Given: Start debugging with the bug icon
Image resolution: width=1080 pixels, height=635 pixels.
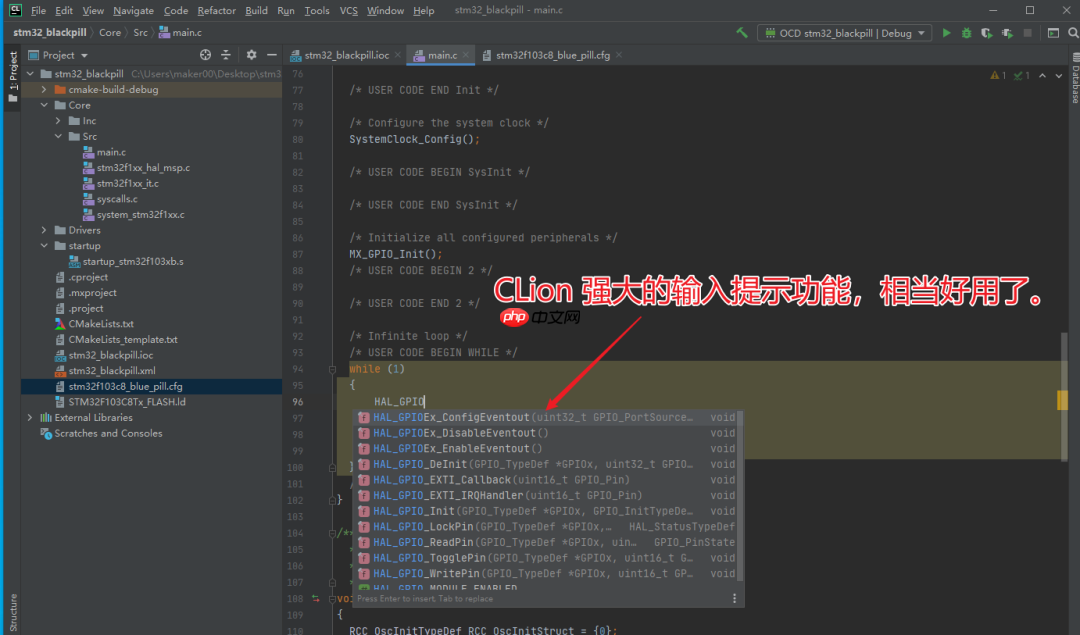Looking at the screenshot, I should coord(966,31).
